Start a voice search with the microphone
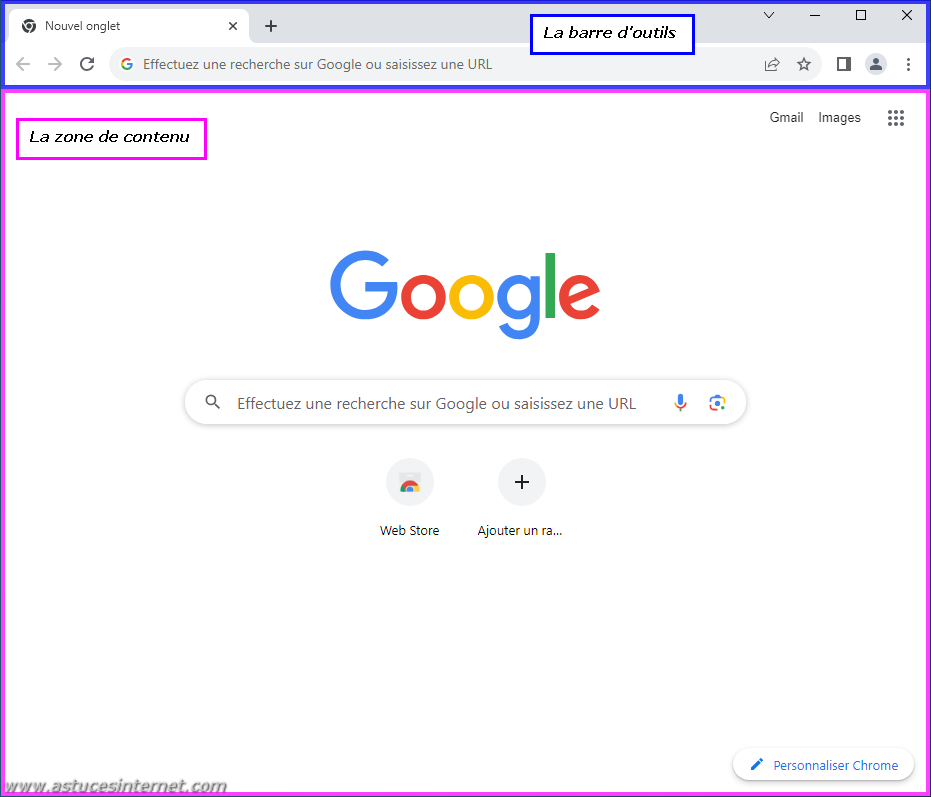The width and height of the screenshot is (931, 797). click(680, 403)
